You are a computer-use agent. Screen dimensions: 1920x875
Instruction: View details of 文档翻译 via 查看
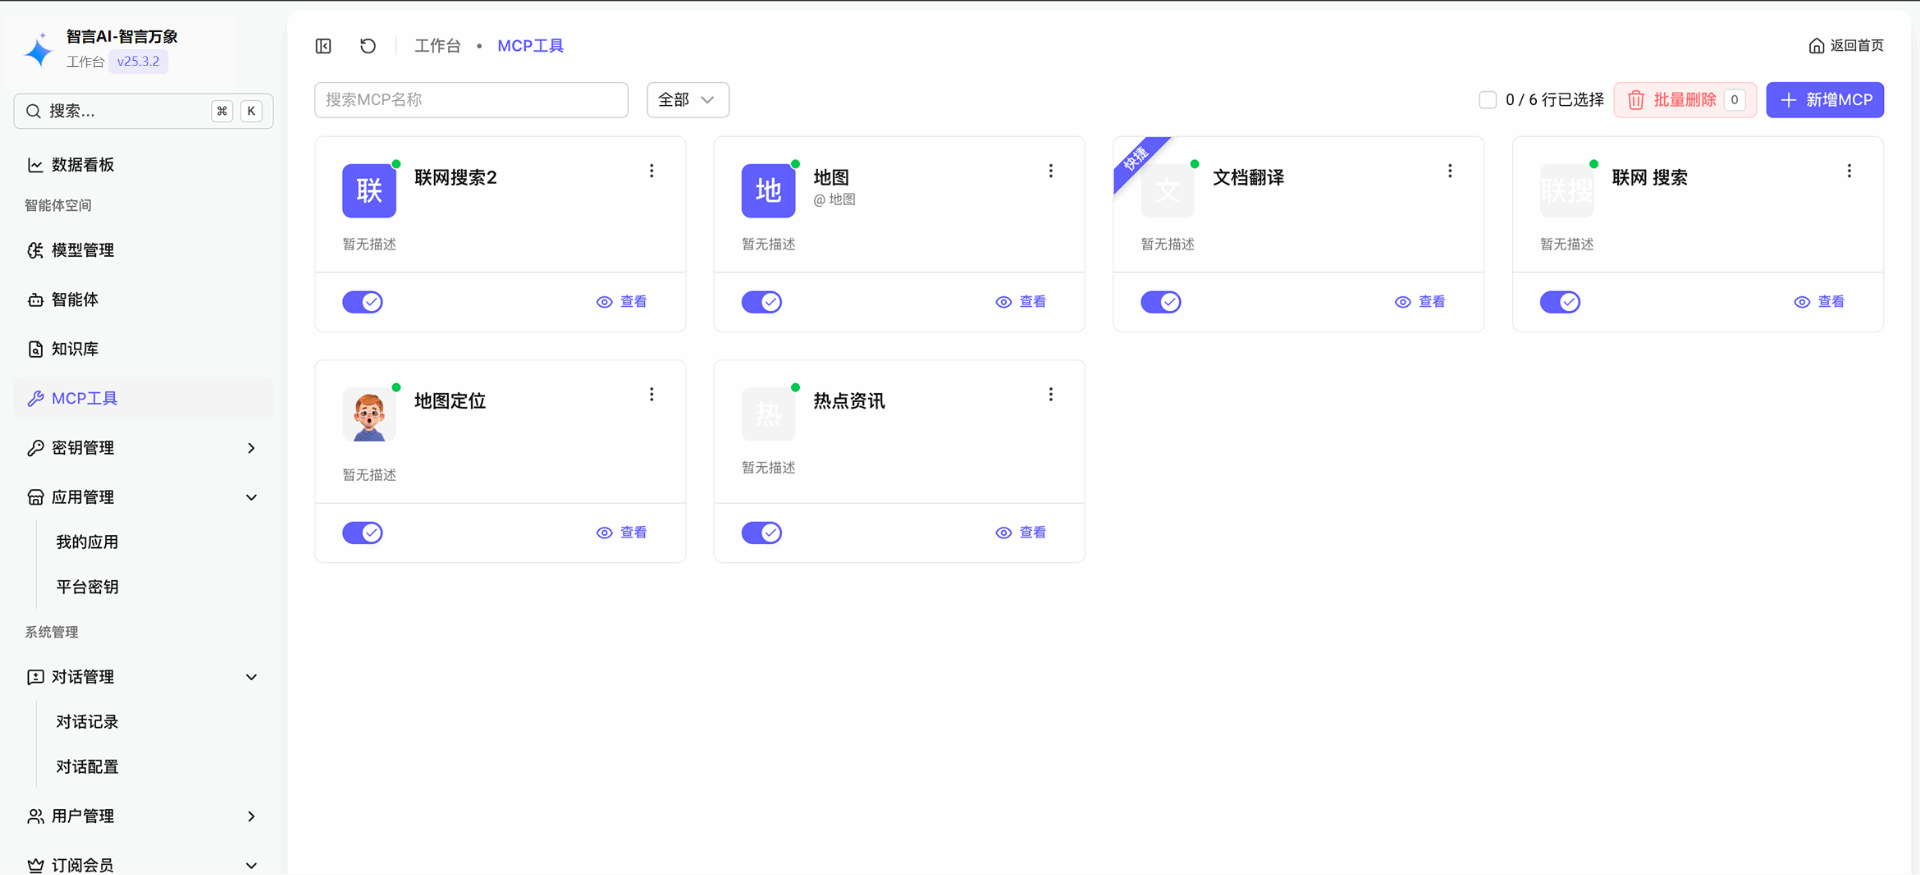pos(1420,302)
